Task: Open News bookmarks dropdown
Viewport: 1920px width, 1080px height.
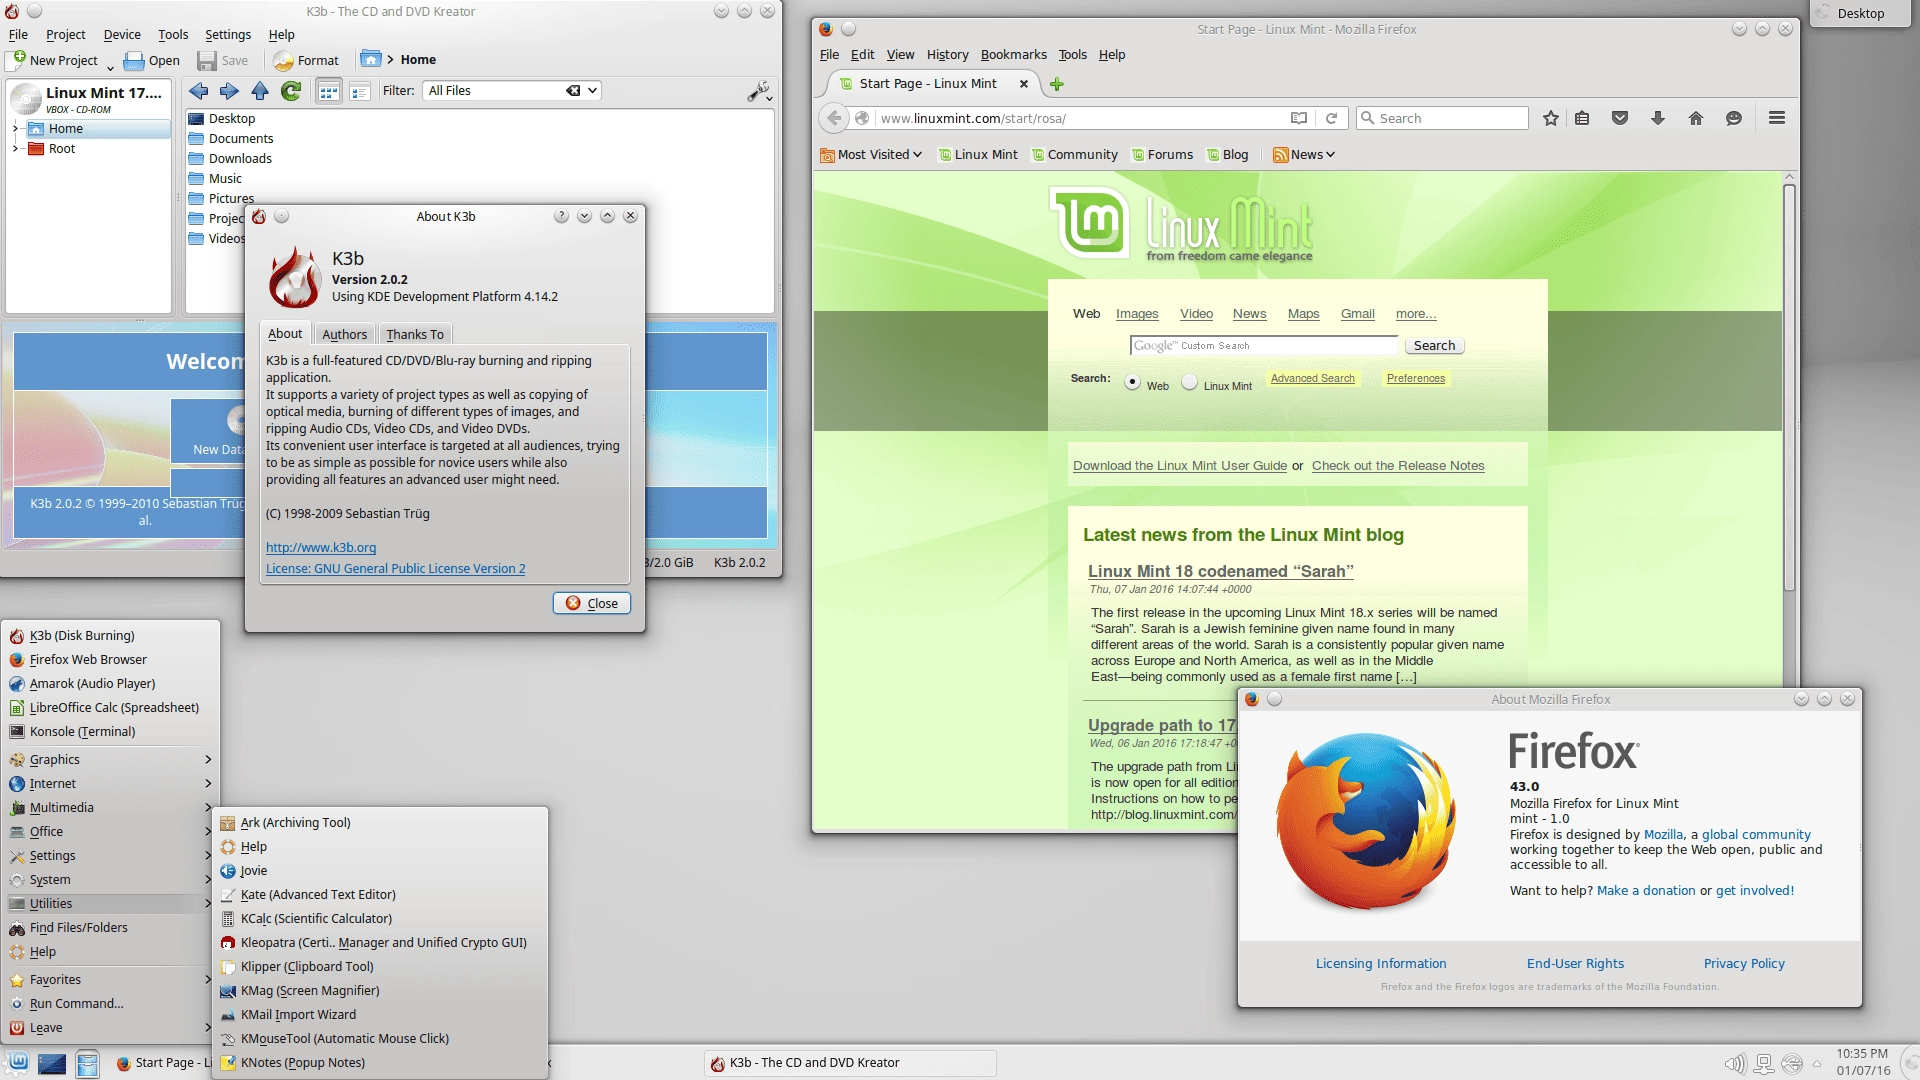Action: (x=1304, y=155)
